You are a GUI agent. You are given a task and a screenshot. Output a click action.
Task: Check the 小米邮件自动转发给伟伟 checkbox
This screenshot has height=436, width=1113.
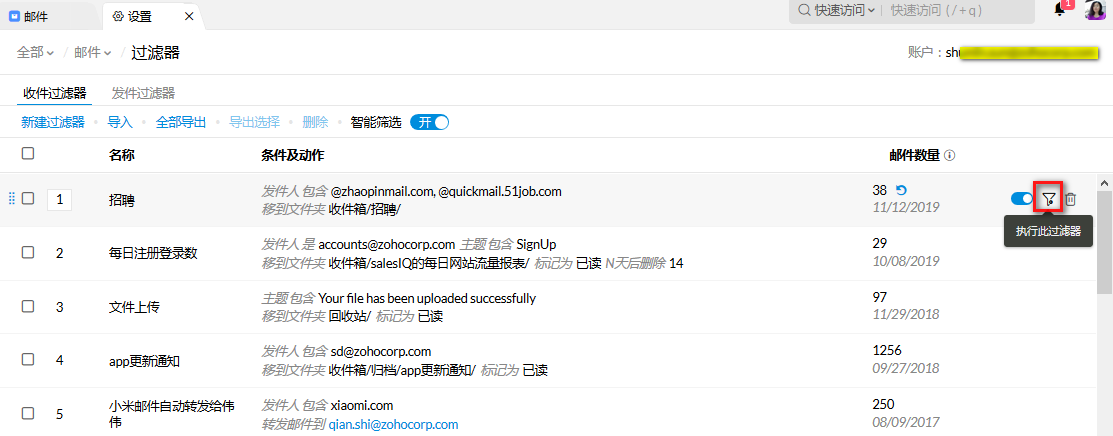[28, 413]
